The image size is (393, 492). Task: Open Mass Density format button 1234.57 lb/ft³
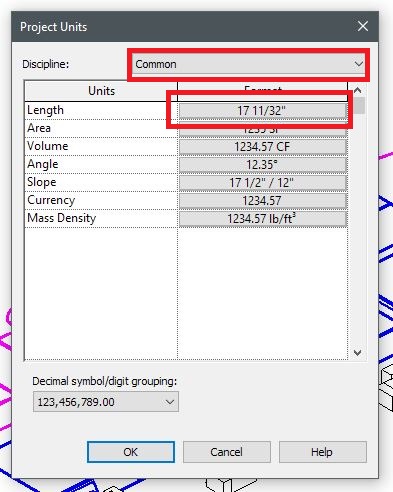click(263, 219)
